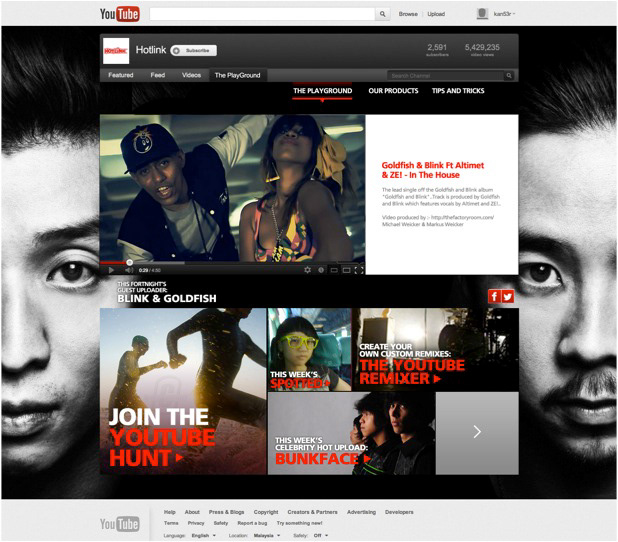Open the Location Malaysia dropdown

coord(267,535)
